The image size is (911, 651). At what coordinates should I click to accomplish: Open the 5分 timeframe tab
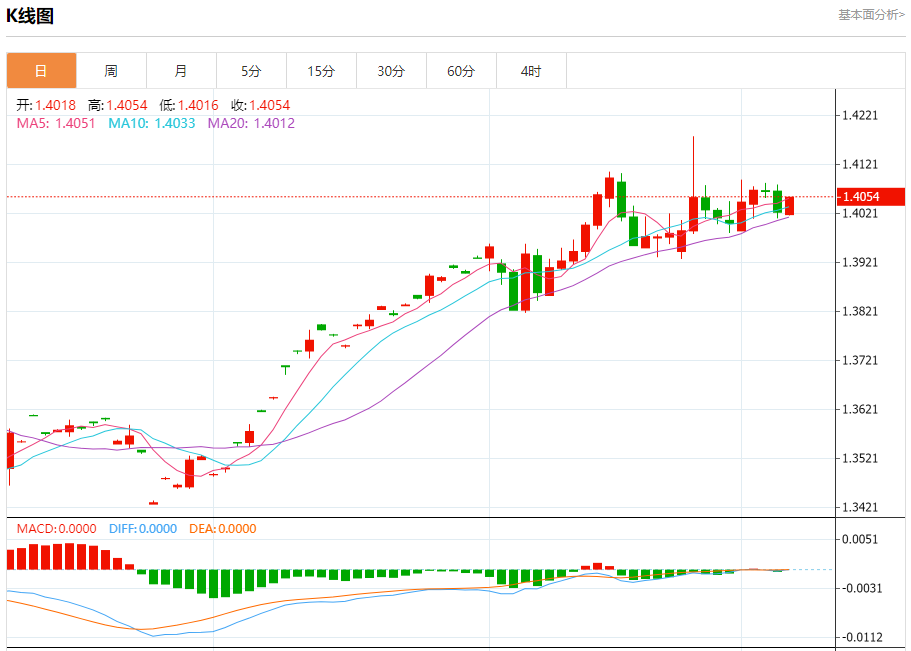251,71
